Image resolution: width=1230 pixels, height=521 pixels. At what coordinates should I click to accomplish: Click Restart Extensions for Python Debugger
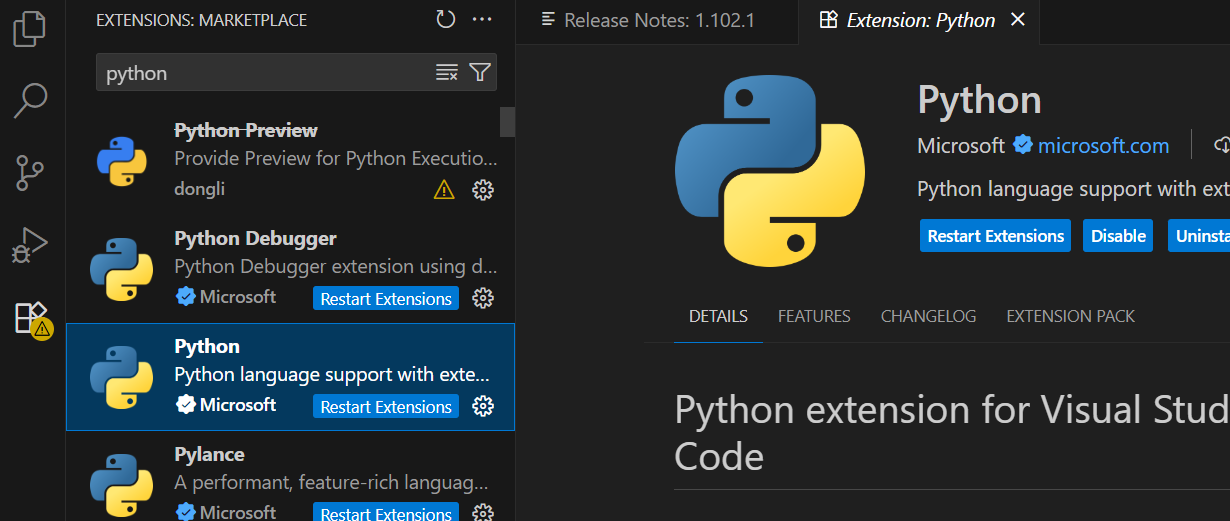click(386, 298)
